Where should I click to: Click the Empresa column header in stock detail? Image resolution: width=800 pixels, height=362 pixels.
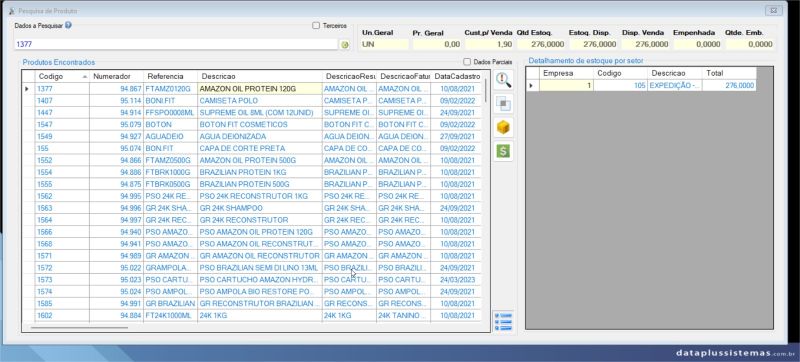click(566, 73)
